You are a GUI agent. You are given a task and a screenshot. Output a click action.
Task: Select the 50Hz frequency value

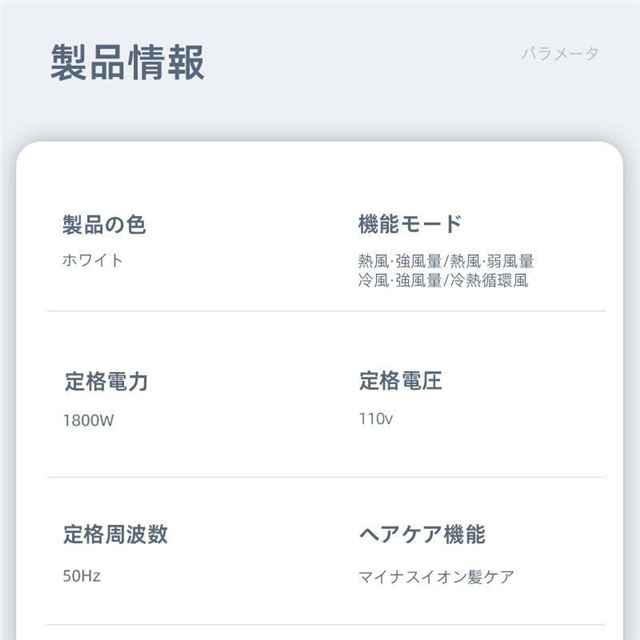click(81, 576)
